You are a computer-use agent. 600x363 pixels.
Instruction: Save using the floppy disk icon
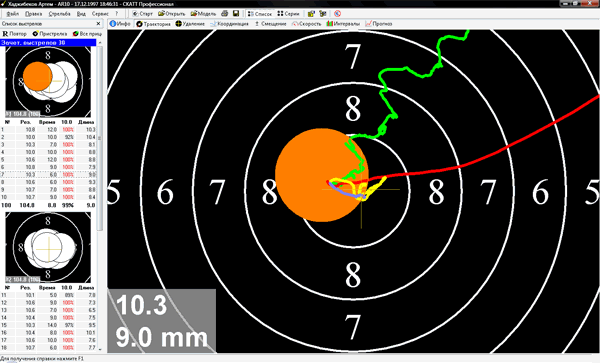coord(236,13)
